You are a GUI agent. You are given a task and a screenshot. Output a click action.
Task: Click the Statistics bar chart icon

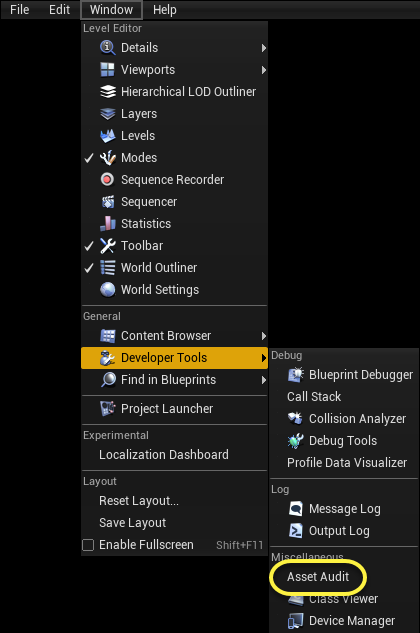coord(107,224)
